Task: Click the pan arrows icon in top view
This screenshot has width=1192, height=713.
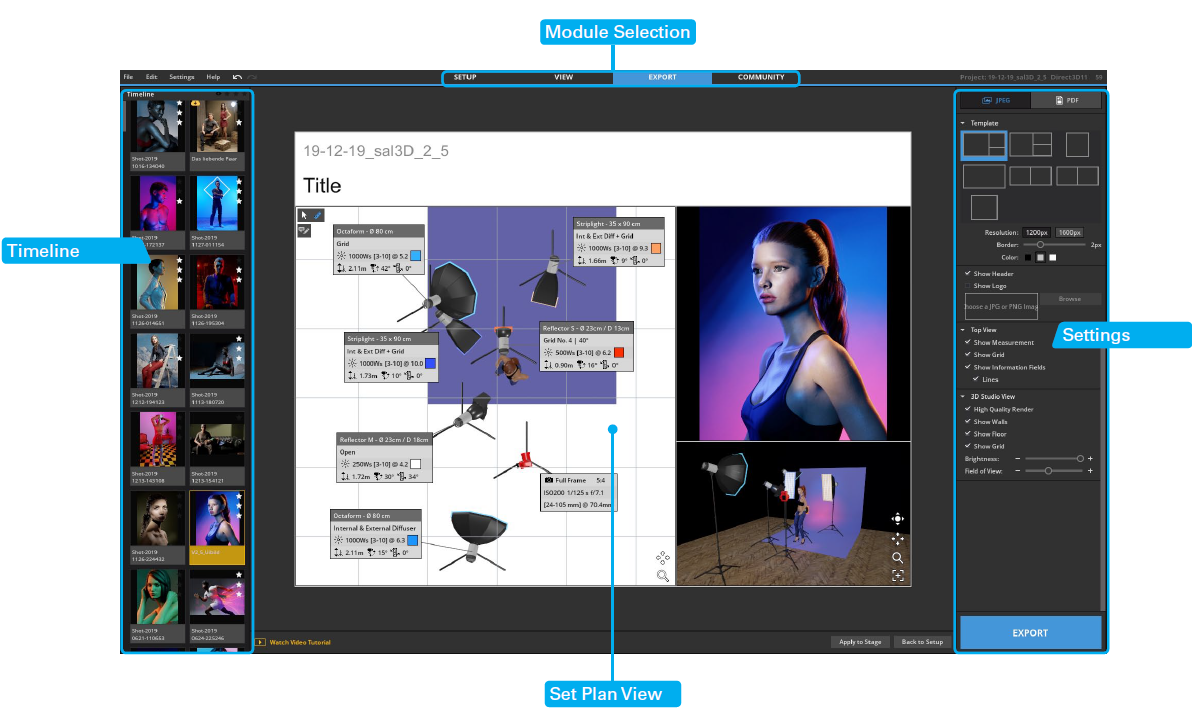Action: tap(662, 558)
